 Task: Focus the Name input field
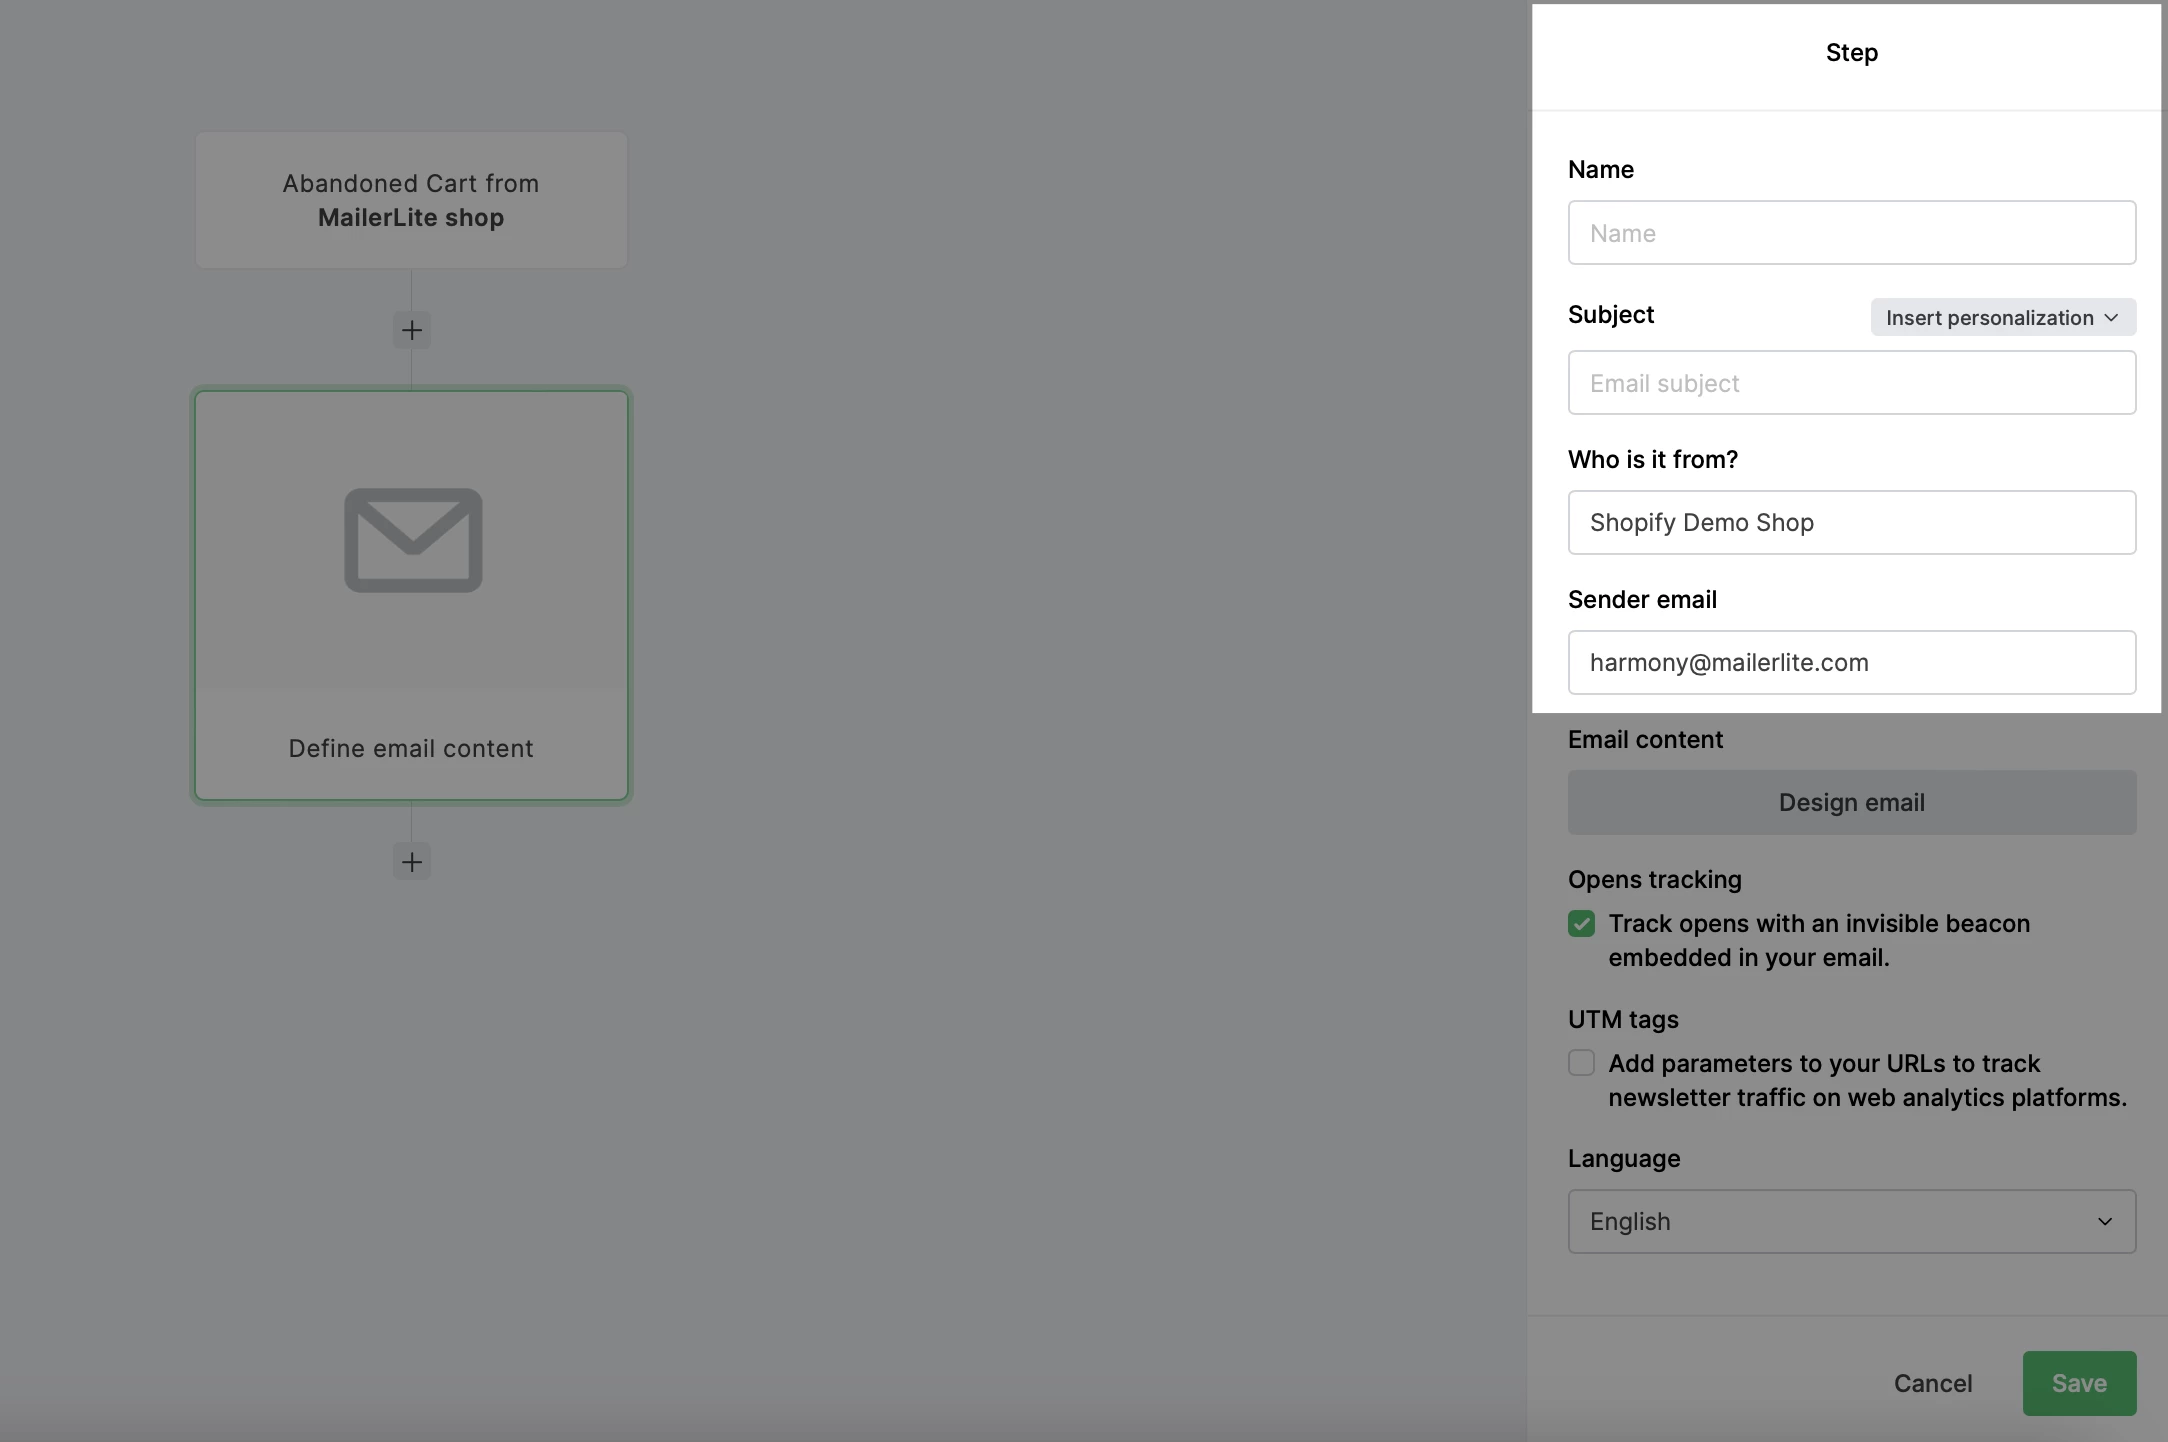1851,233
